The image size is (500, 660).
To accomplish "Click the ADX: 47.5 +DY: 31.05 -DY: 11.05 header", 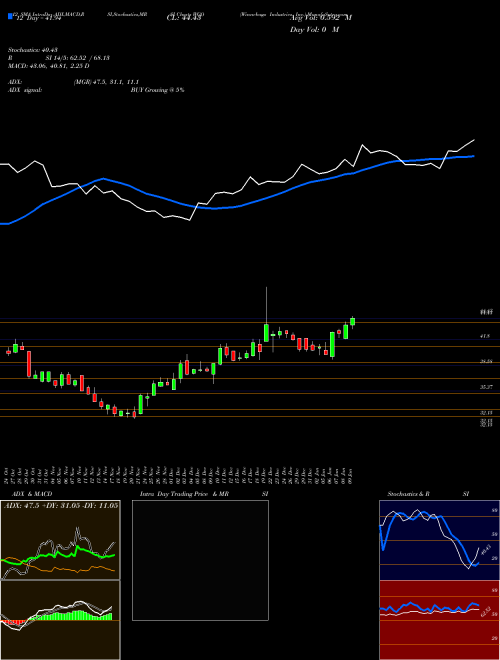I will (x=61, y=505).
